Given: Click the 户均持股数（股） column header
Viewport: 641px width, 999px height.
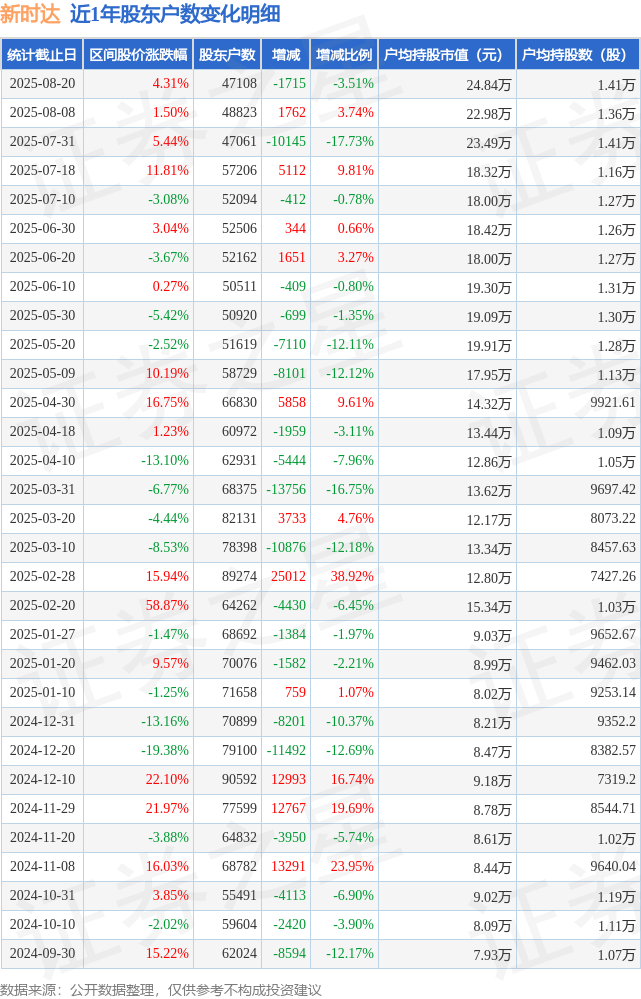Looking at the screenshot, I should (x=578, y=55).
